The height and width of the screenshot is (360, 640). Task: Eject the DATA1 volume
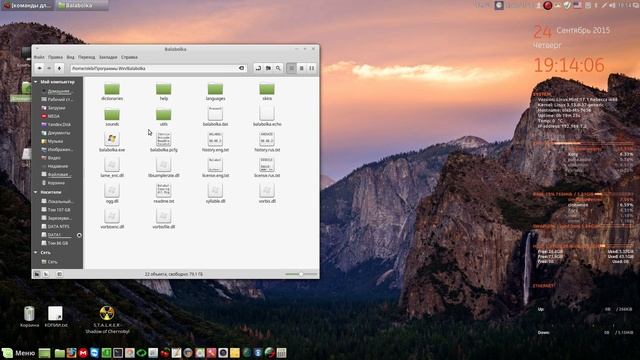[79, 235]
